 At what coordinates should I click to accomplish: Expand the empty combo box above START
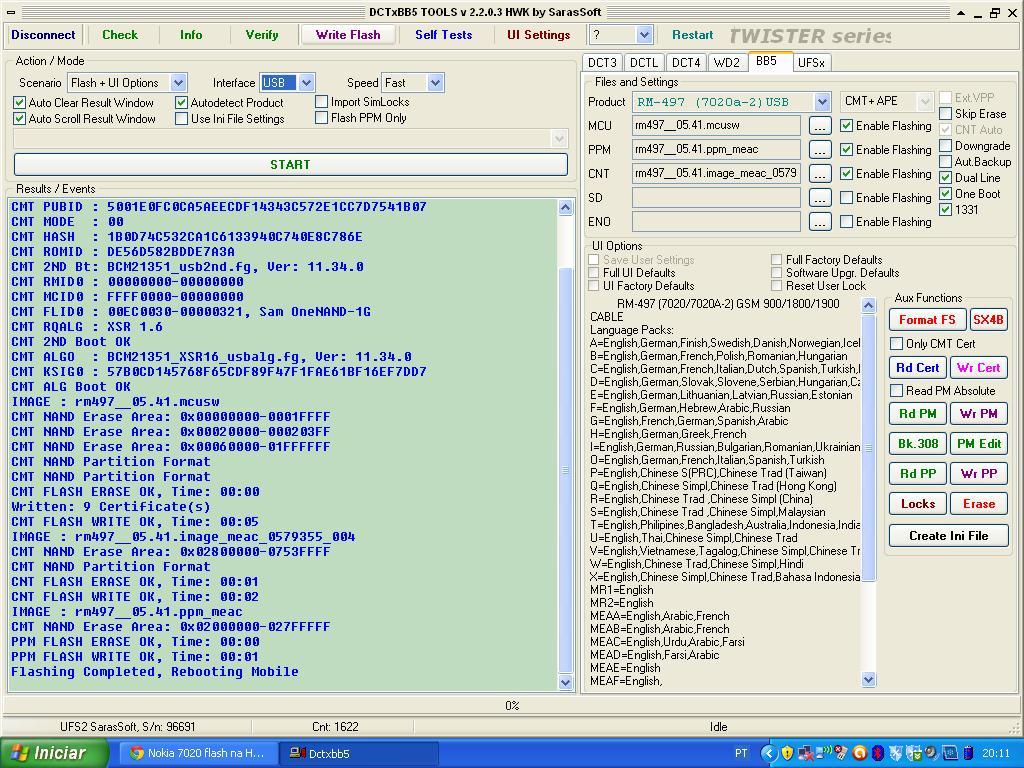558,138
